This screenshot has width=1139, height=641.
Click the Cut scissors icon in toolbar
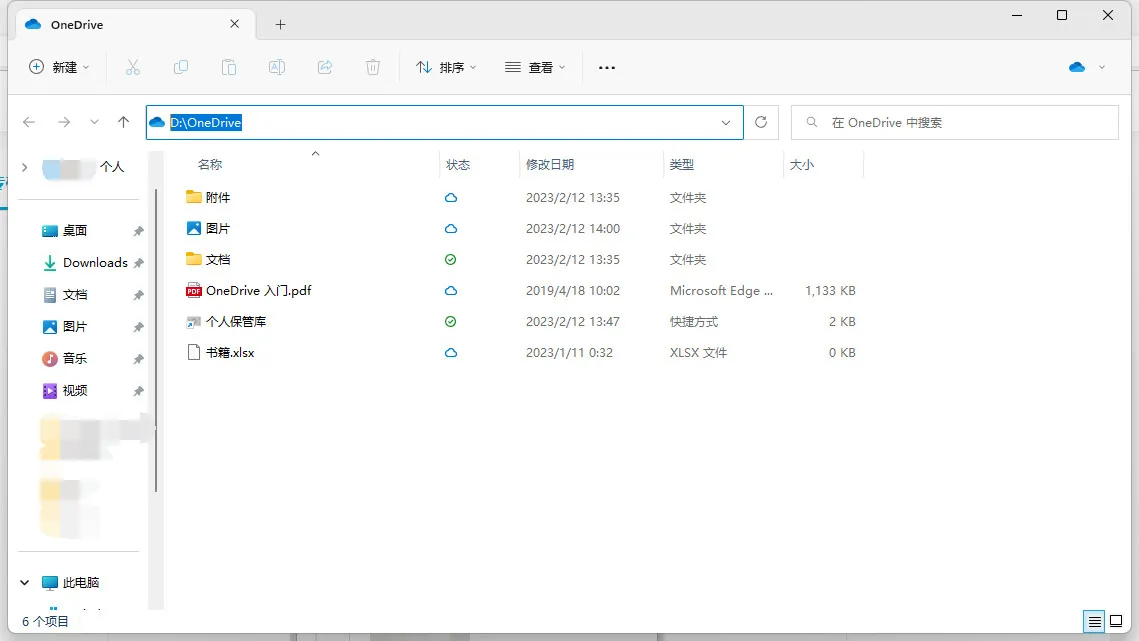click(132, 68)
